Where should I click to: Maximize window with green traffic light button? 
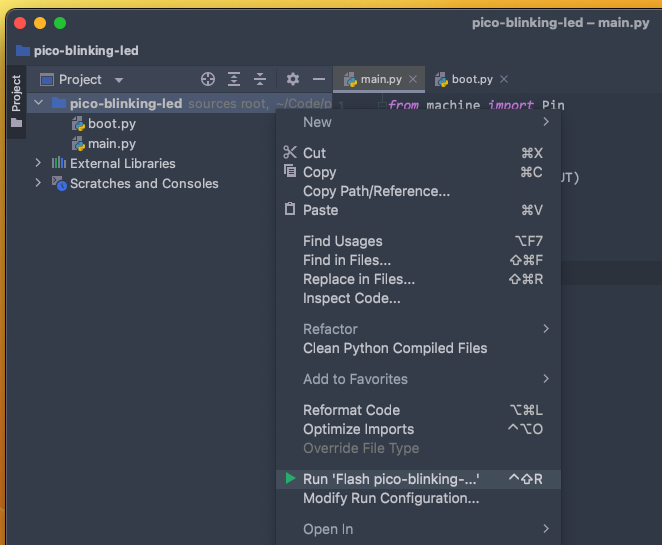pyautogui.click(x=60, y=23)
